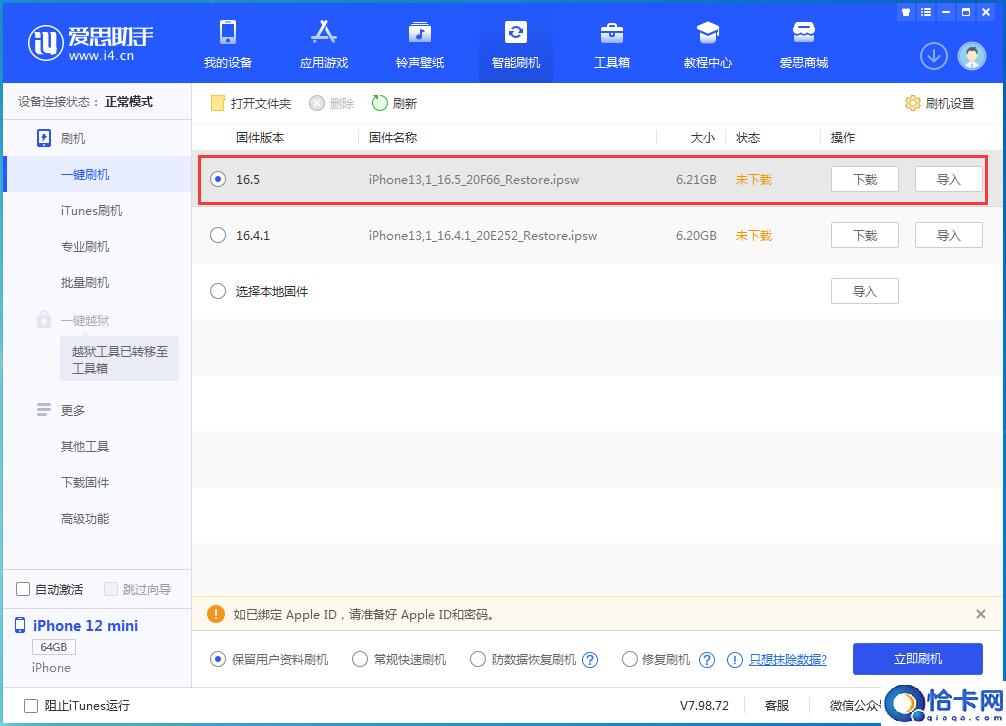This screenshot has height=726, width=1006.
Task: Open the Toolbox (工具箱) icon
Action: point(611,31)
